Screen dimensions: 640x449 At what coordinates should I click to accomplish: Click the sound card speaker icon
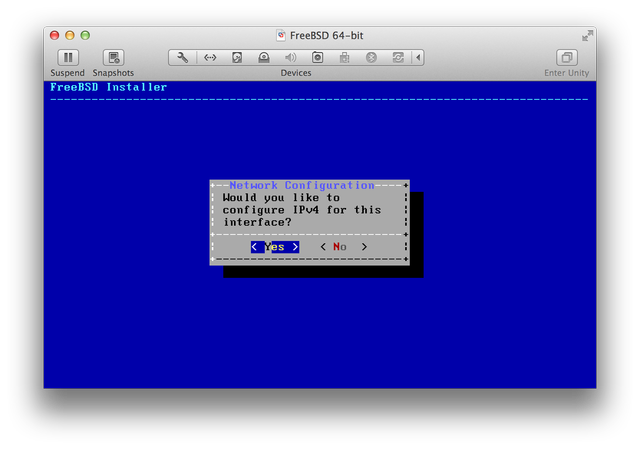(x=290, y=58)
